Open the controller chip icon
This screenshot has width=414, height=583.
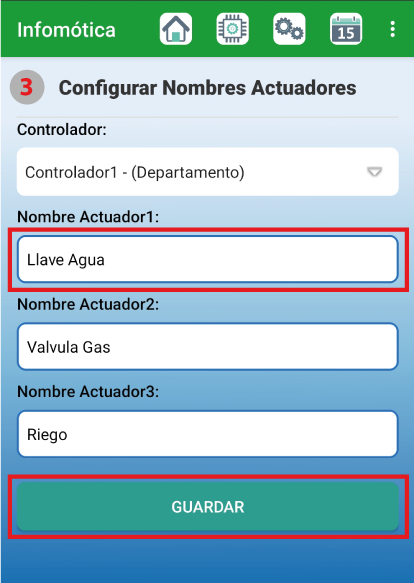pos(232,29)
